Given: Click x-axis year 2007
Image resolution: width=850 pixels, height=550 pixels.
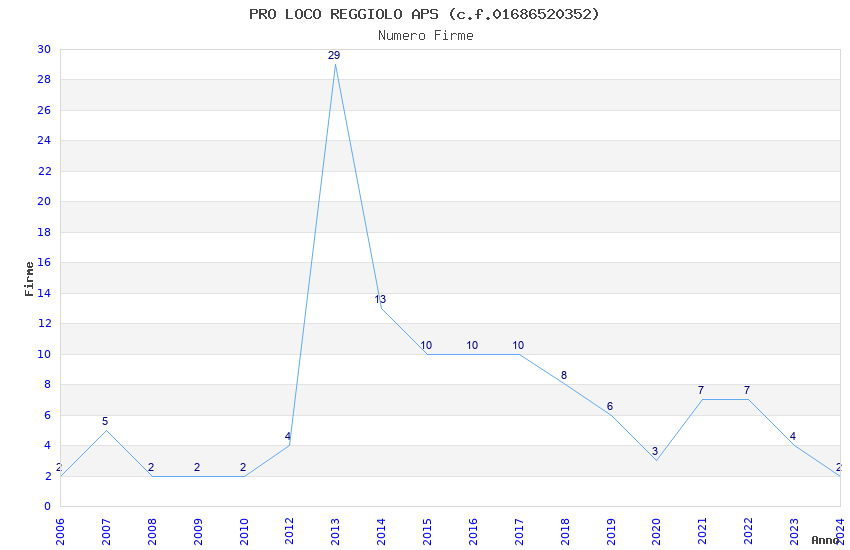Looking at the screenshot, I should 106,531.
